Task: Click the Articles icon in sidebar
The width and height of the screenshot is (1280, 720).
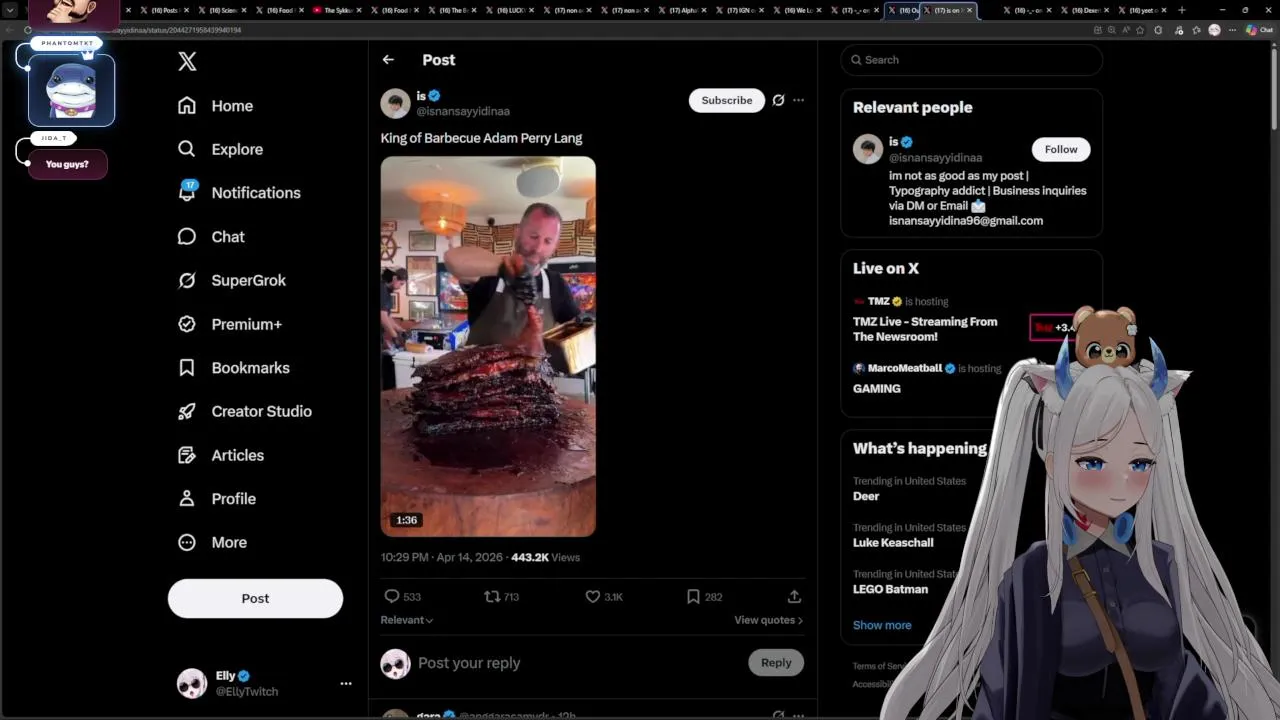Action: (187, 455)
